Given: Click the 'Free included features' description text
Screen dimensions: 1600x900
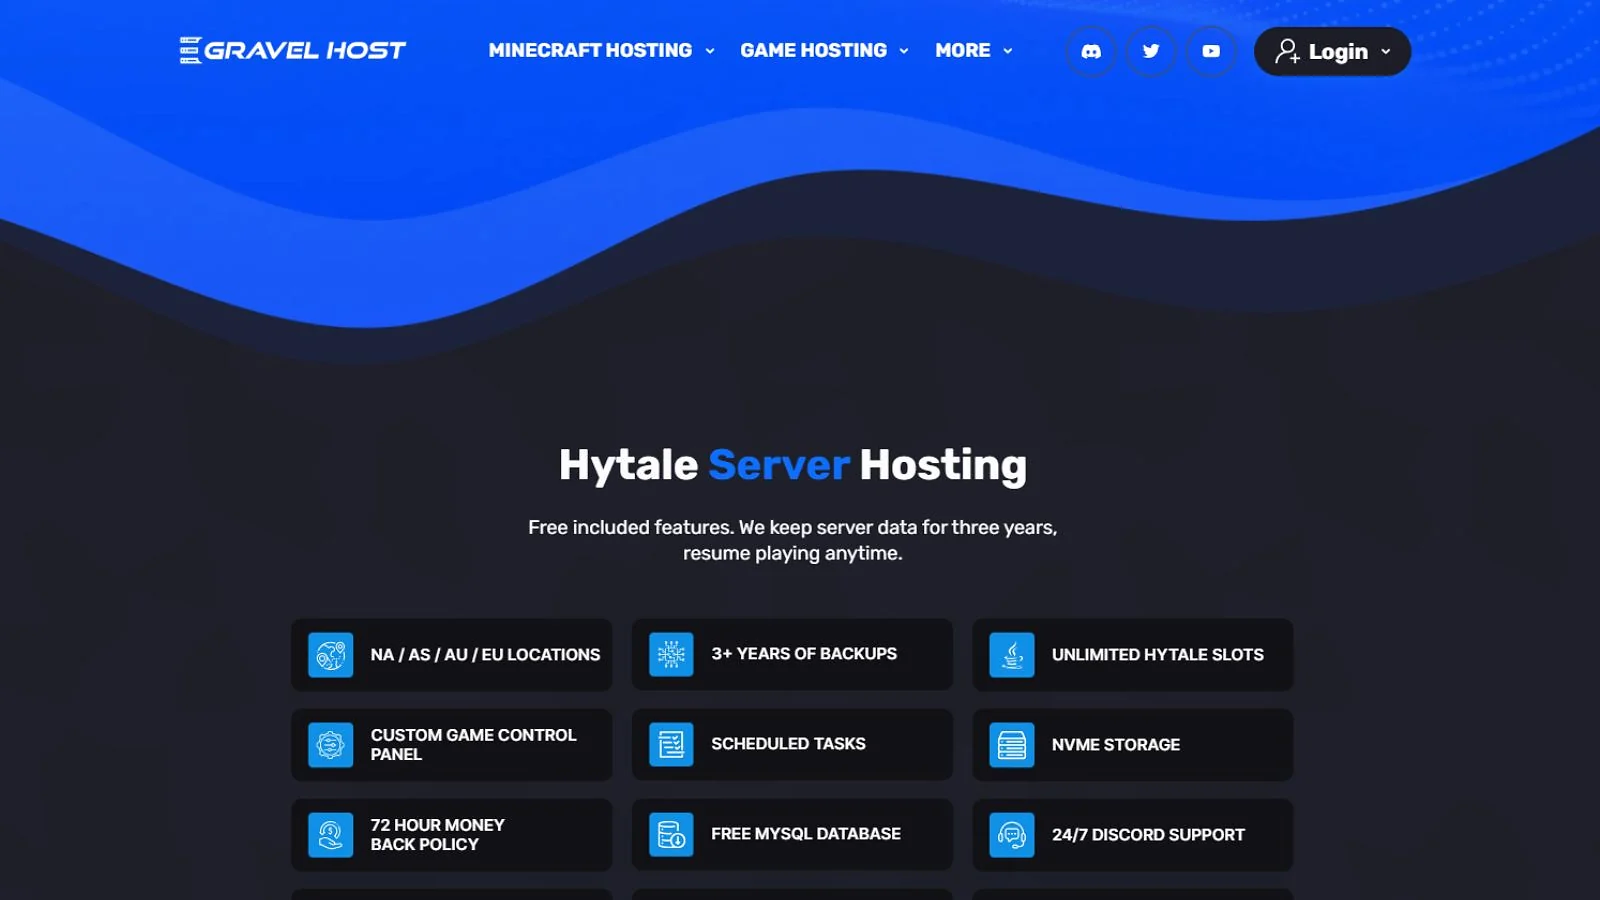Looking at the screenshot, I should click(x=793, y=540).
